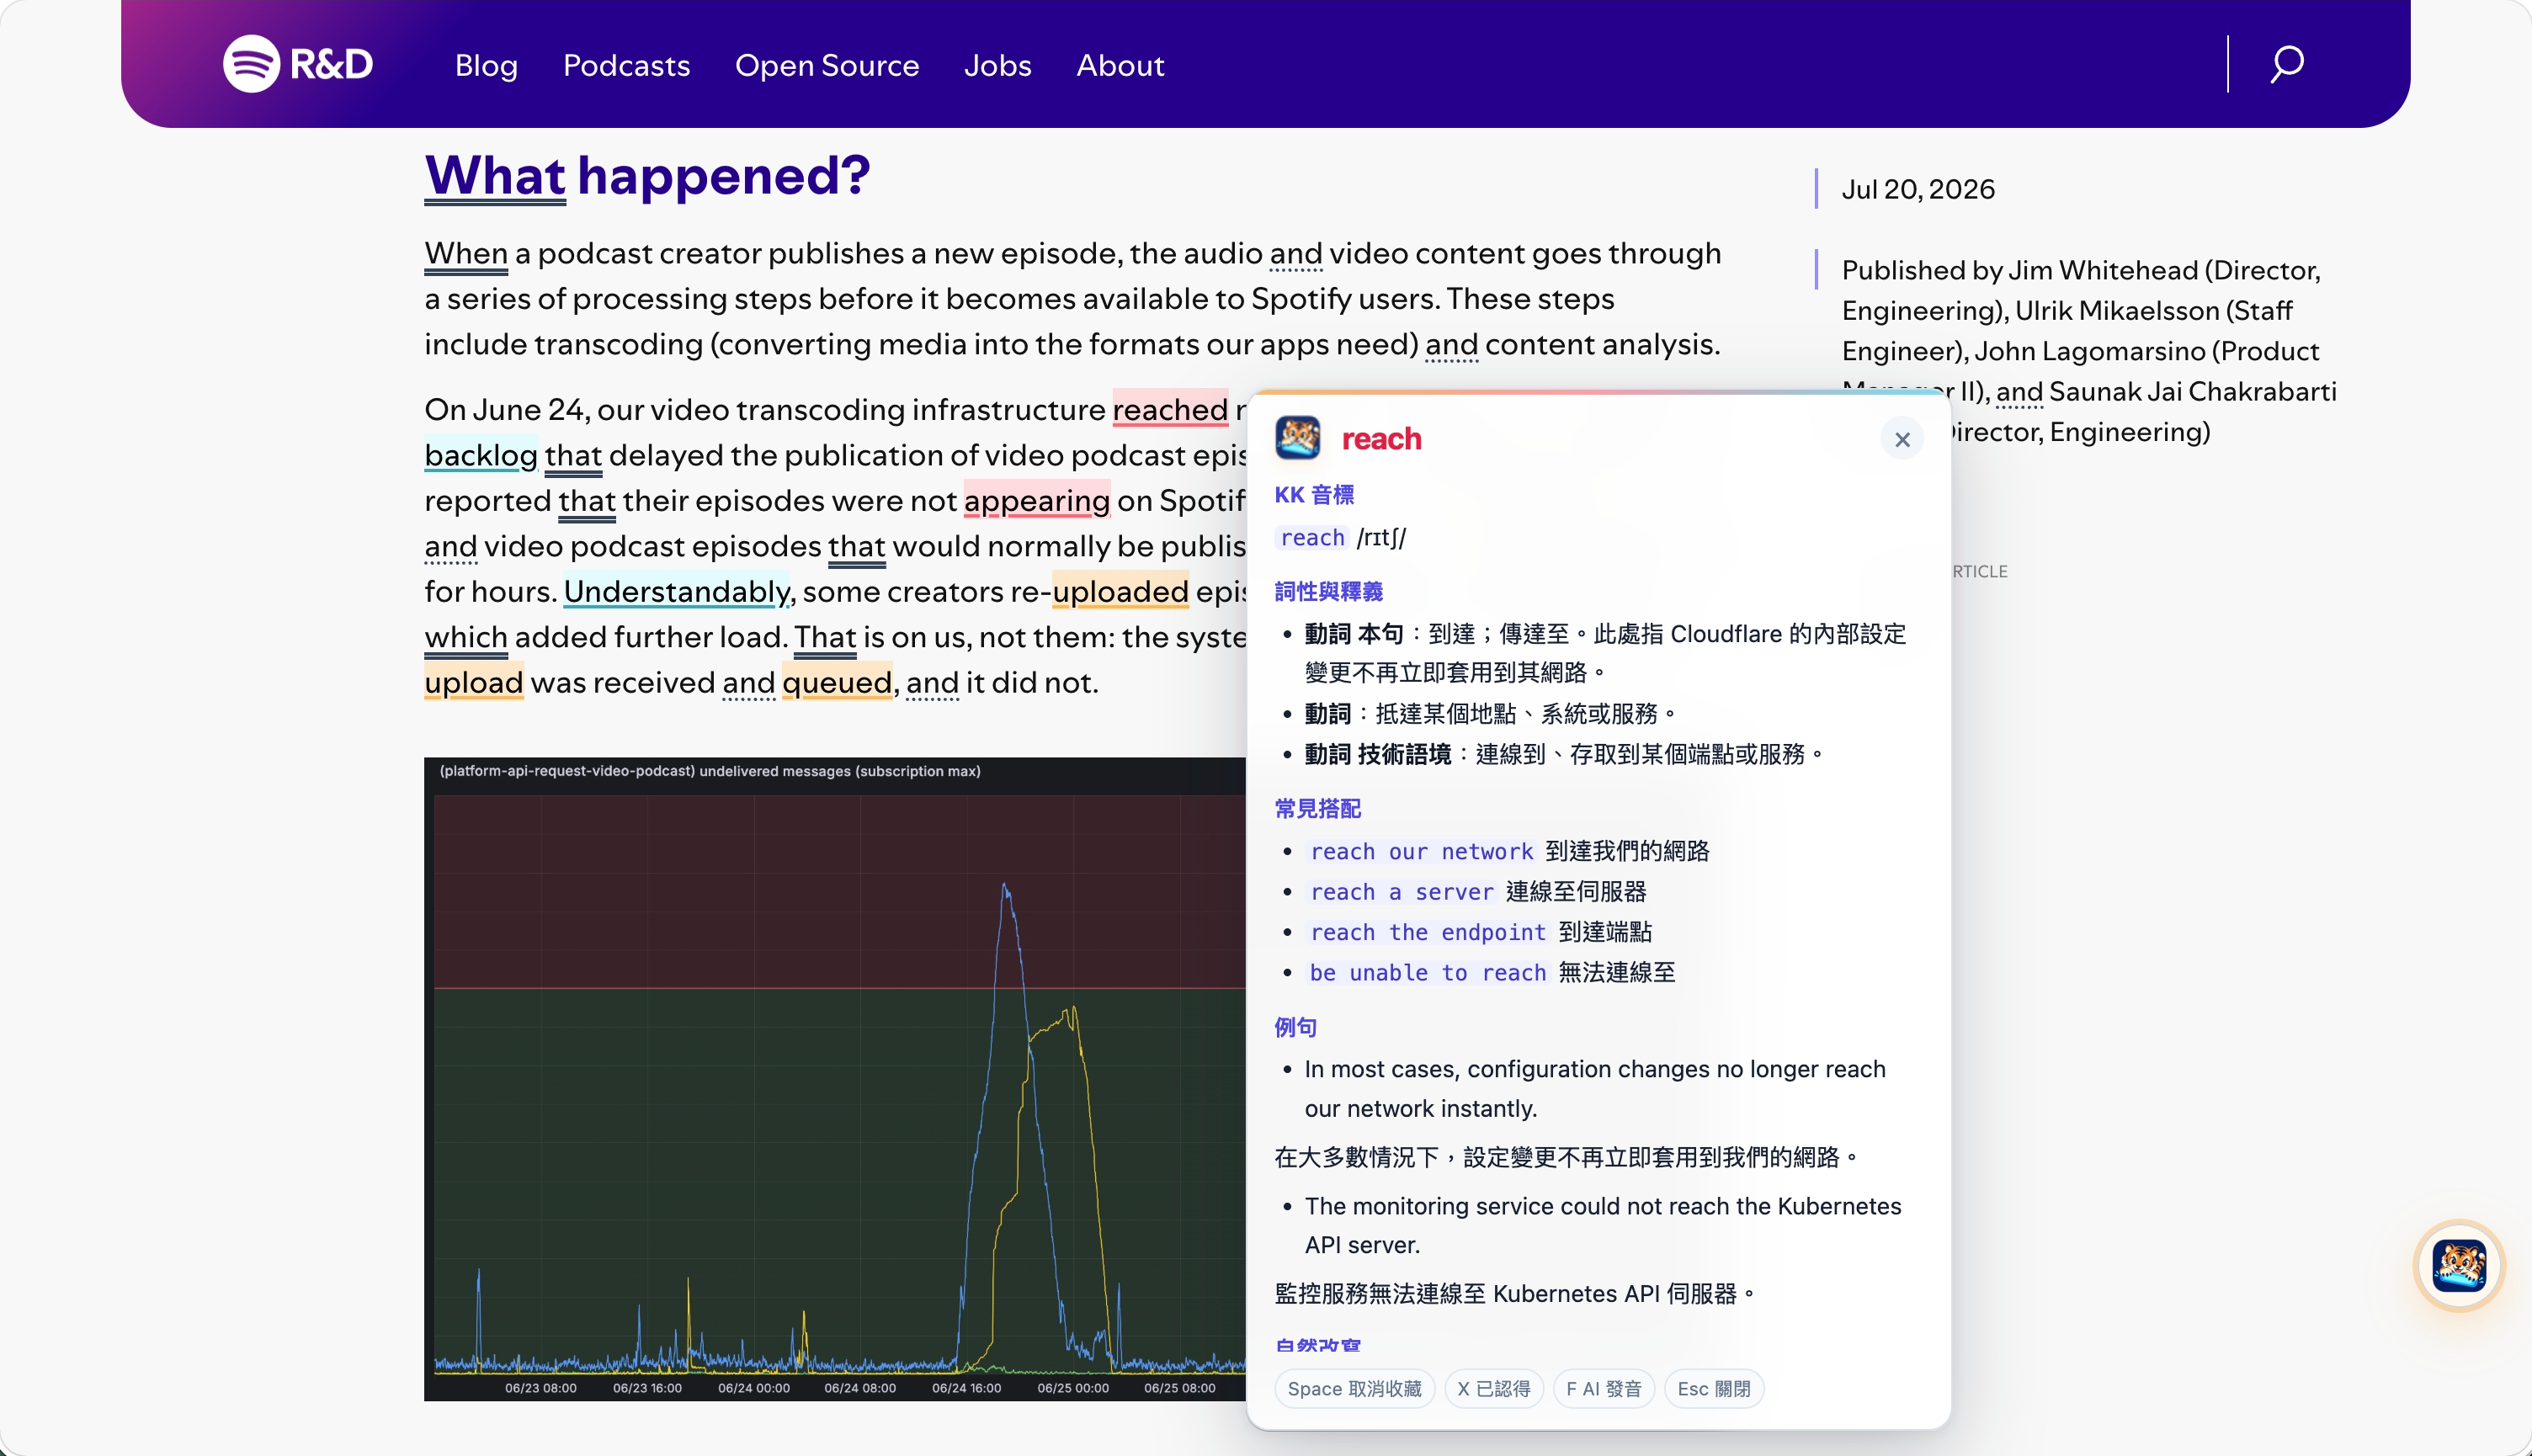
Task: Click the highlighted word 'Understandably'
Action: tap(677, 591)
